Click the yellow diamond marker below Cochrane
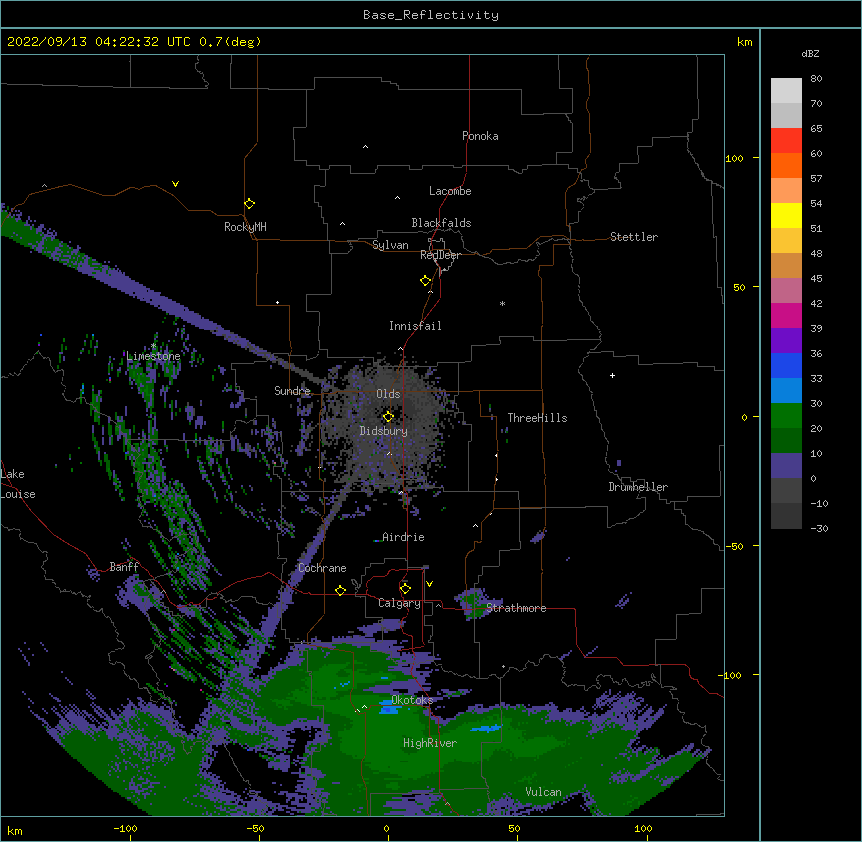This screenshot has width=862, height=842. coord(340,590)
